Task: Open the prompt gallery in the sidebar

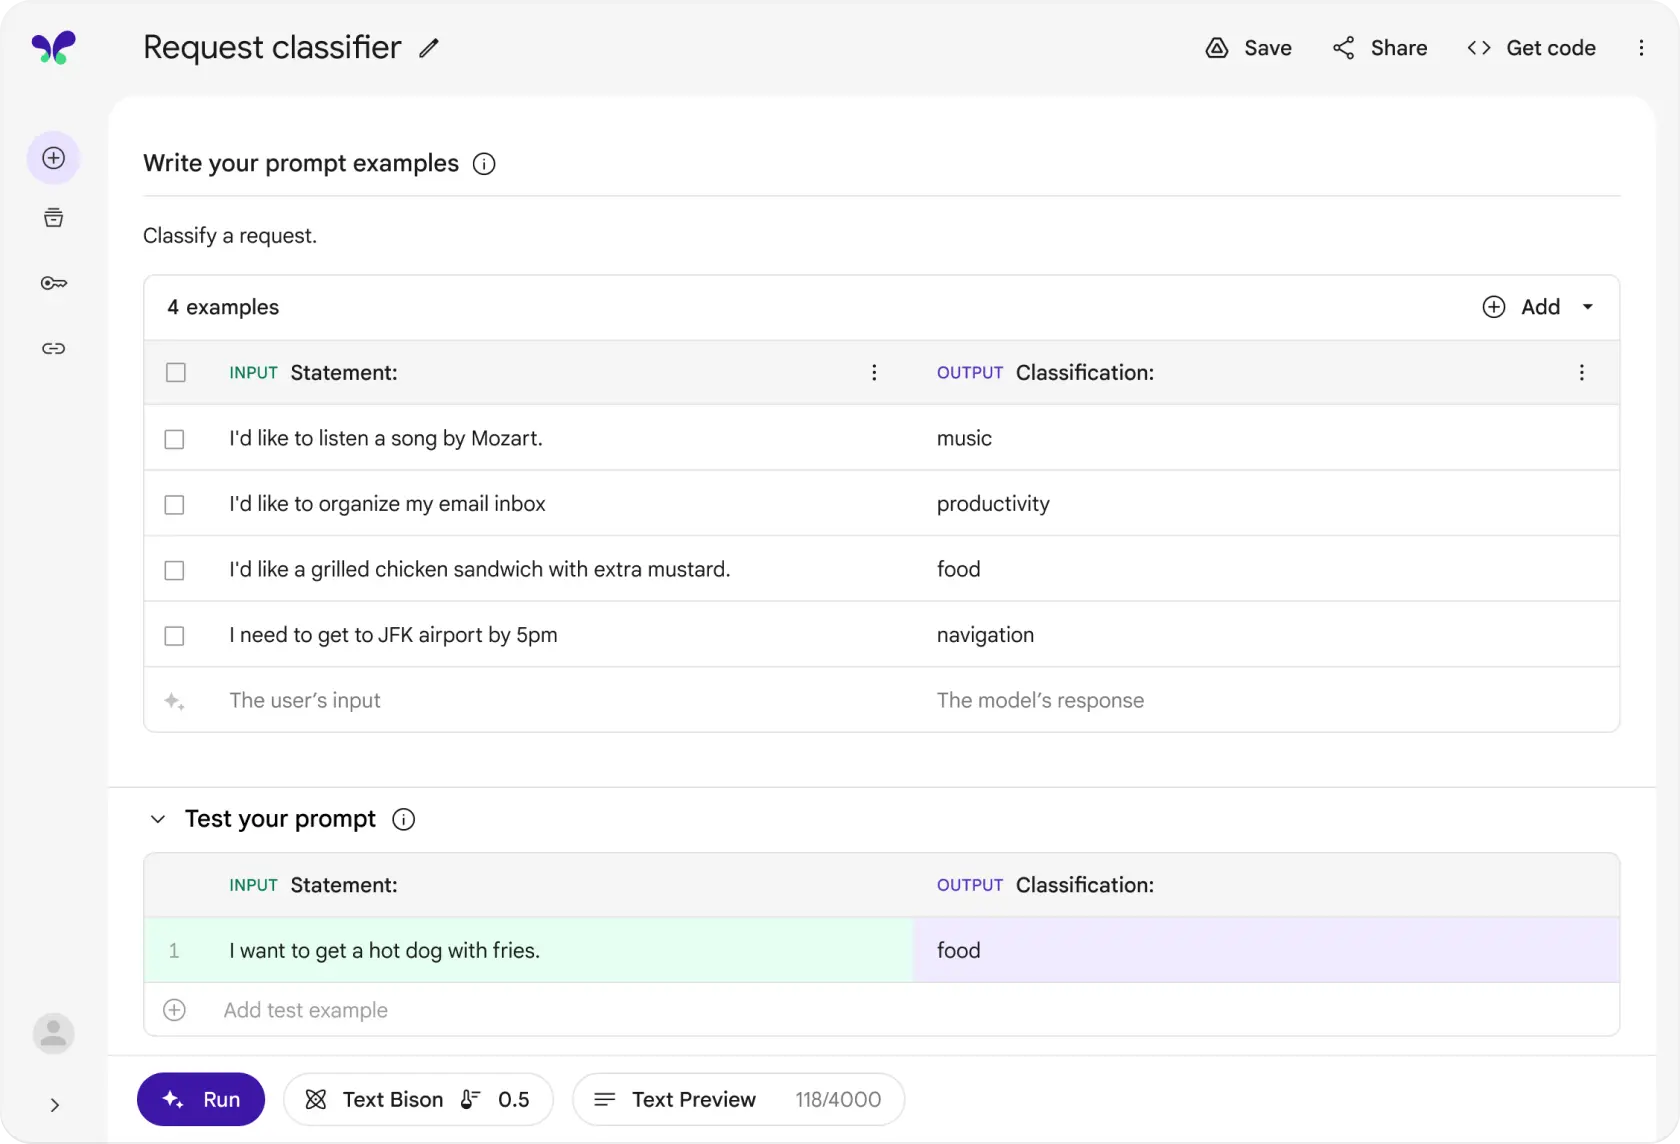Action: [53, 217]
